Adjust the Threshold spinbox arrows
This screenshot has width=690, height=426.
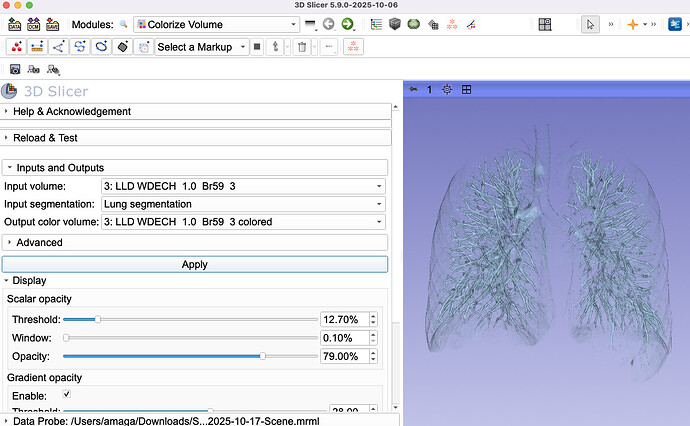click(373, 320)
